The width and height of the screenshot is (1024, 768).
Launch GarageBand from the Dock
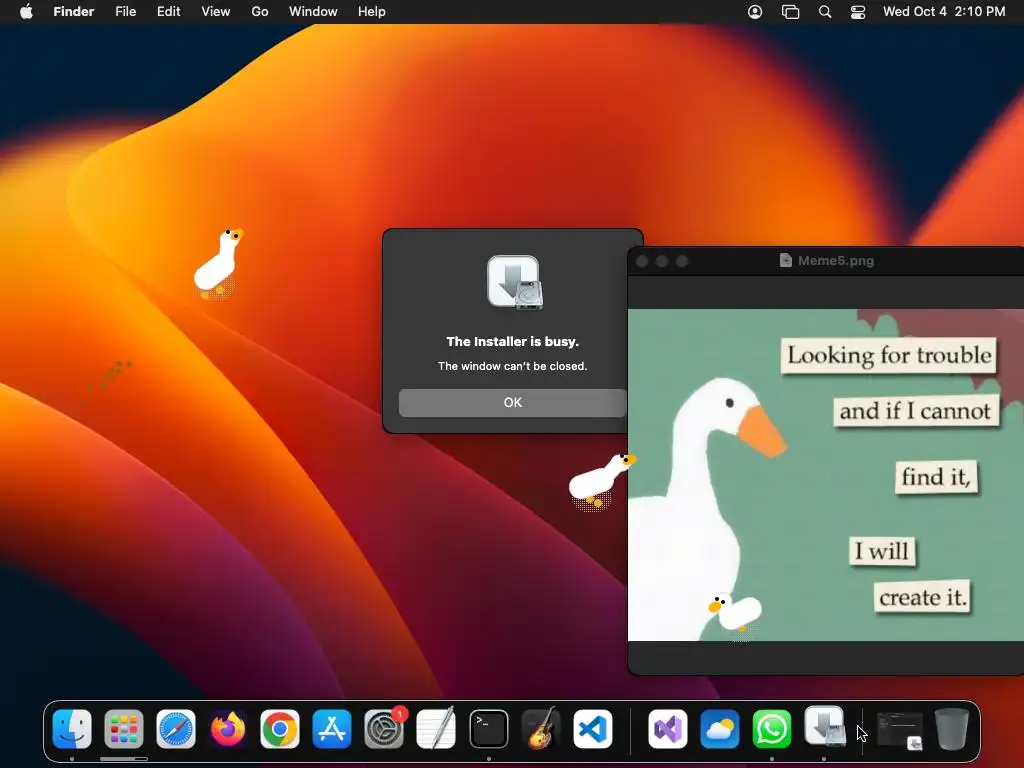541,729
